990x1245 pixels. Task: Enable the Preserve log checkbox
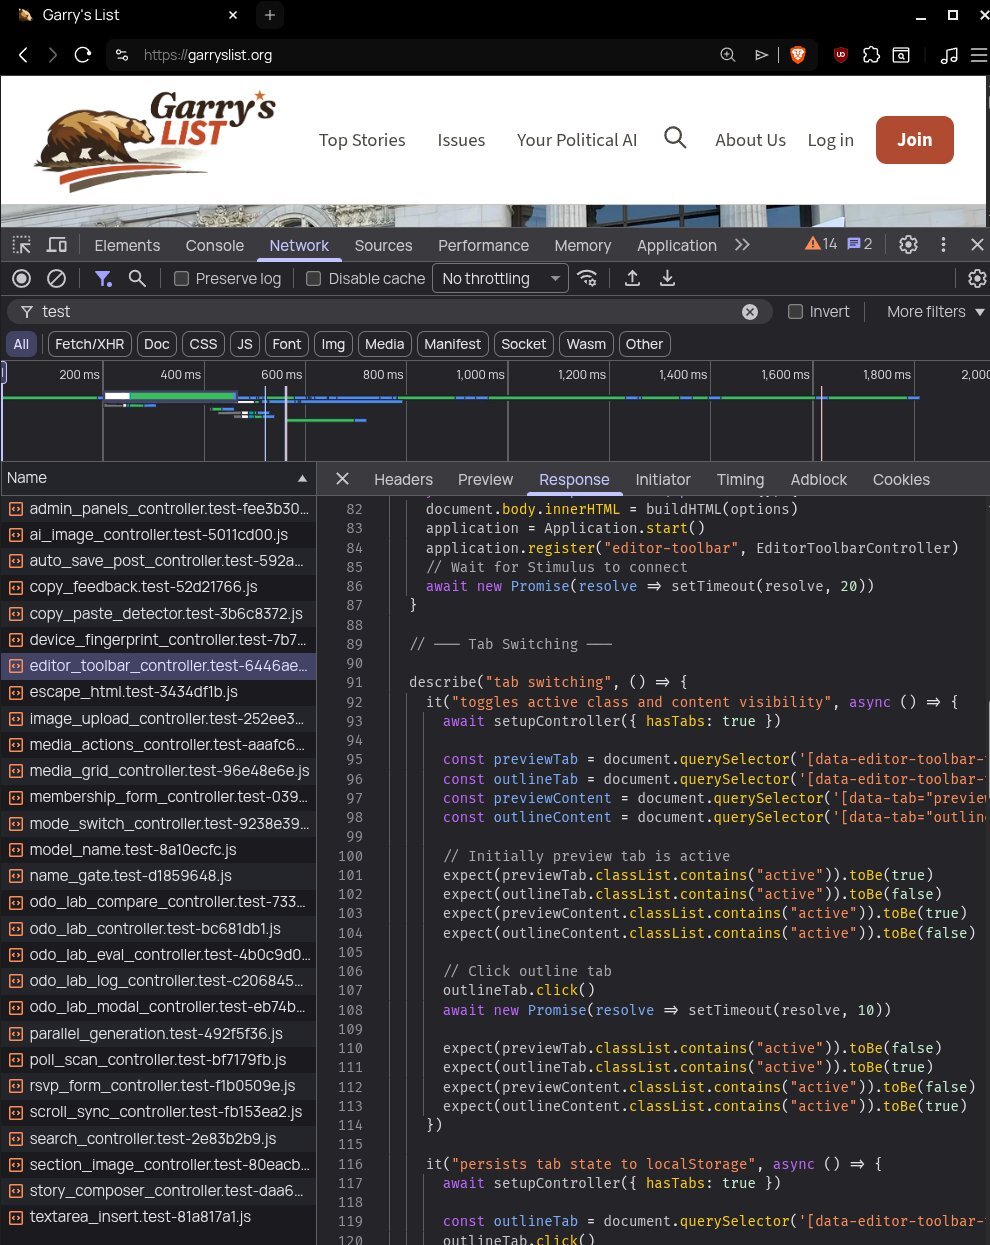(x=181, y=279)
